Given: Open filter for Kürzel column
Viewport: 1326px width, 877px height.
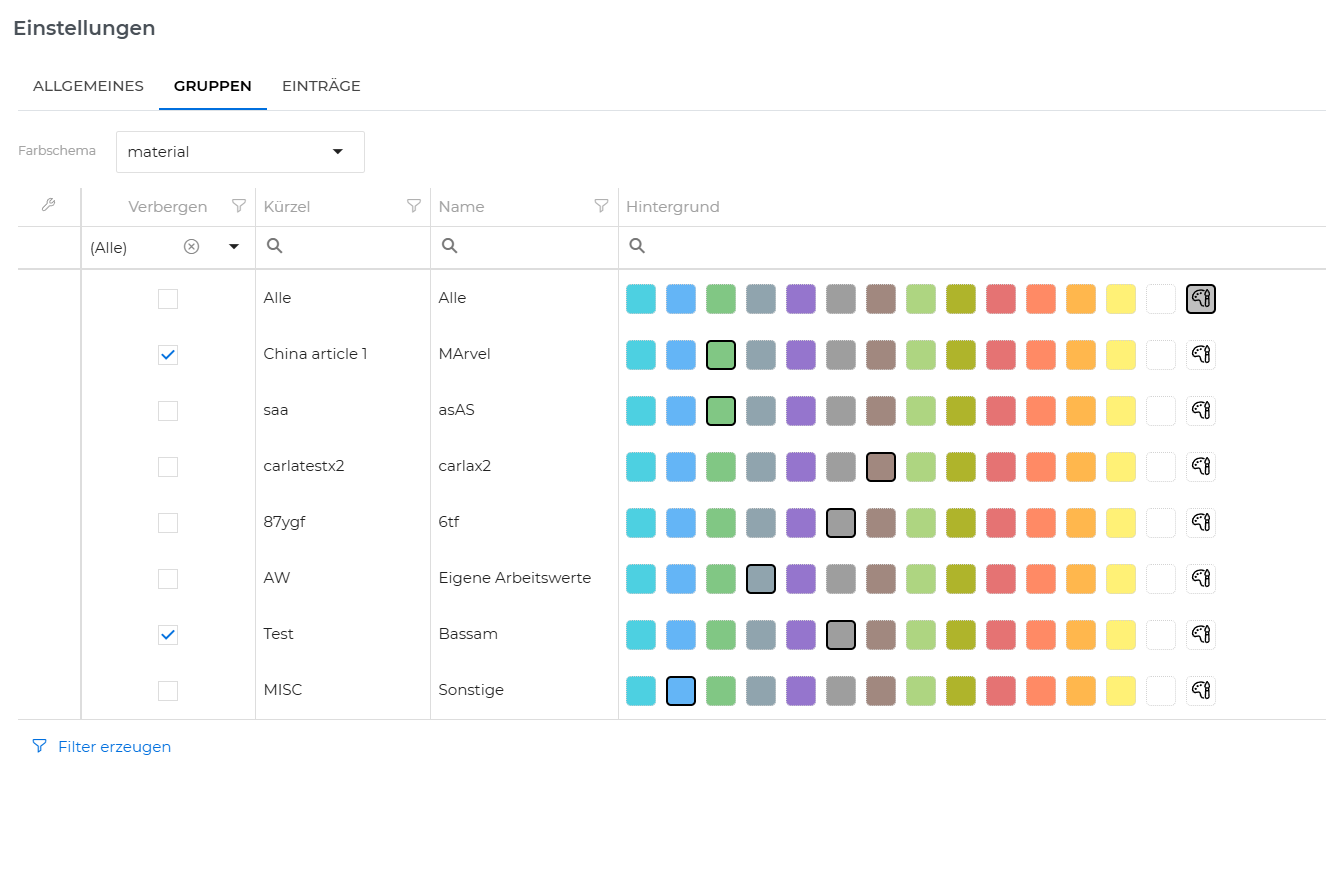Looking at the screenshot, I should [413, 206].
